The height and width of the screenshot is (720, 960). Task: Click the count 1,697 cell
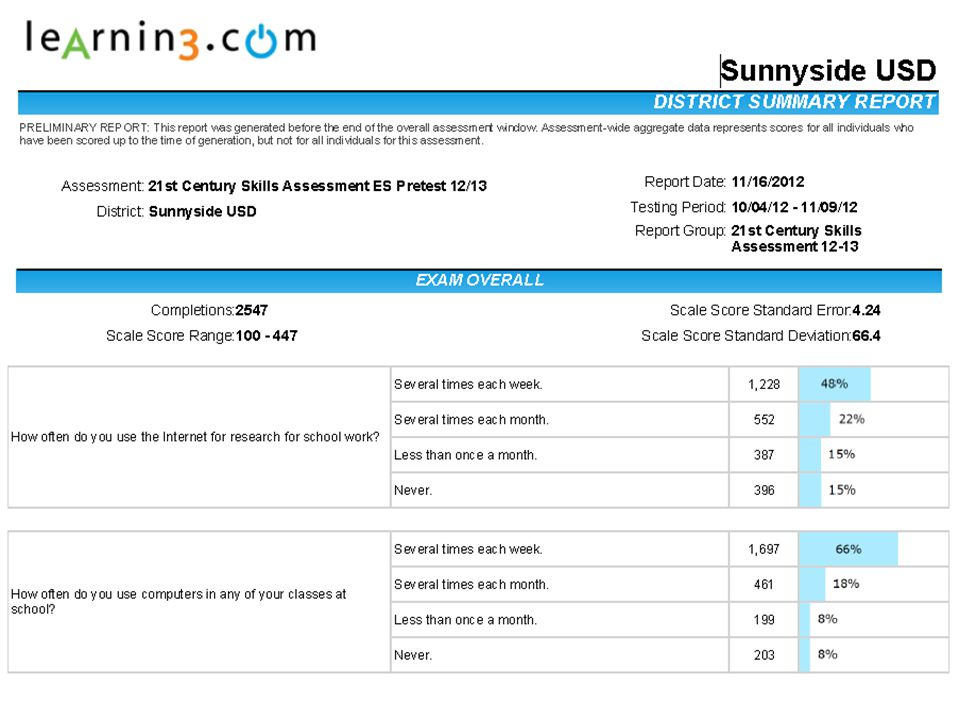[x=763, y=549]
